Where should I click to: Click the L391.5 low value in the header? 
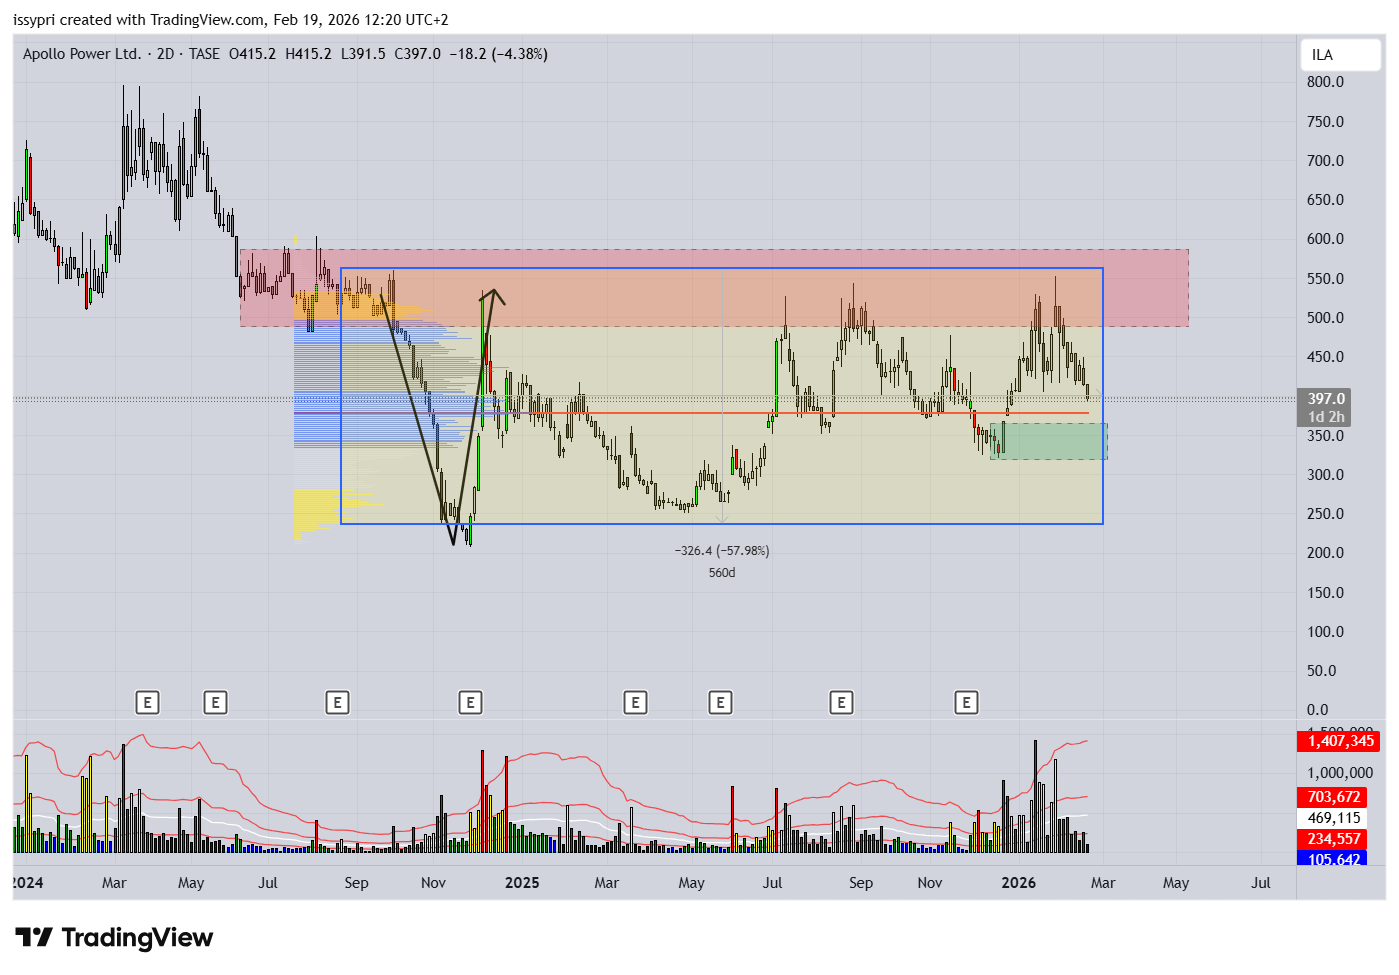(x=363, y=54)
